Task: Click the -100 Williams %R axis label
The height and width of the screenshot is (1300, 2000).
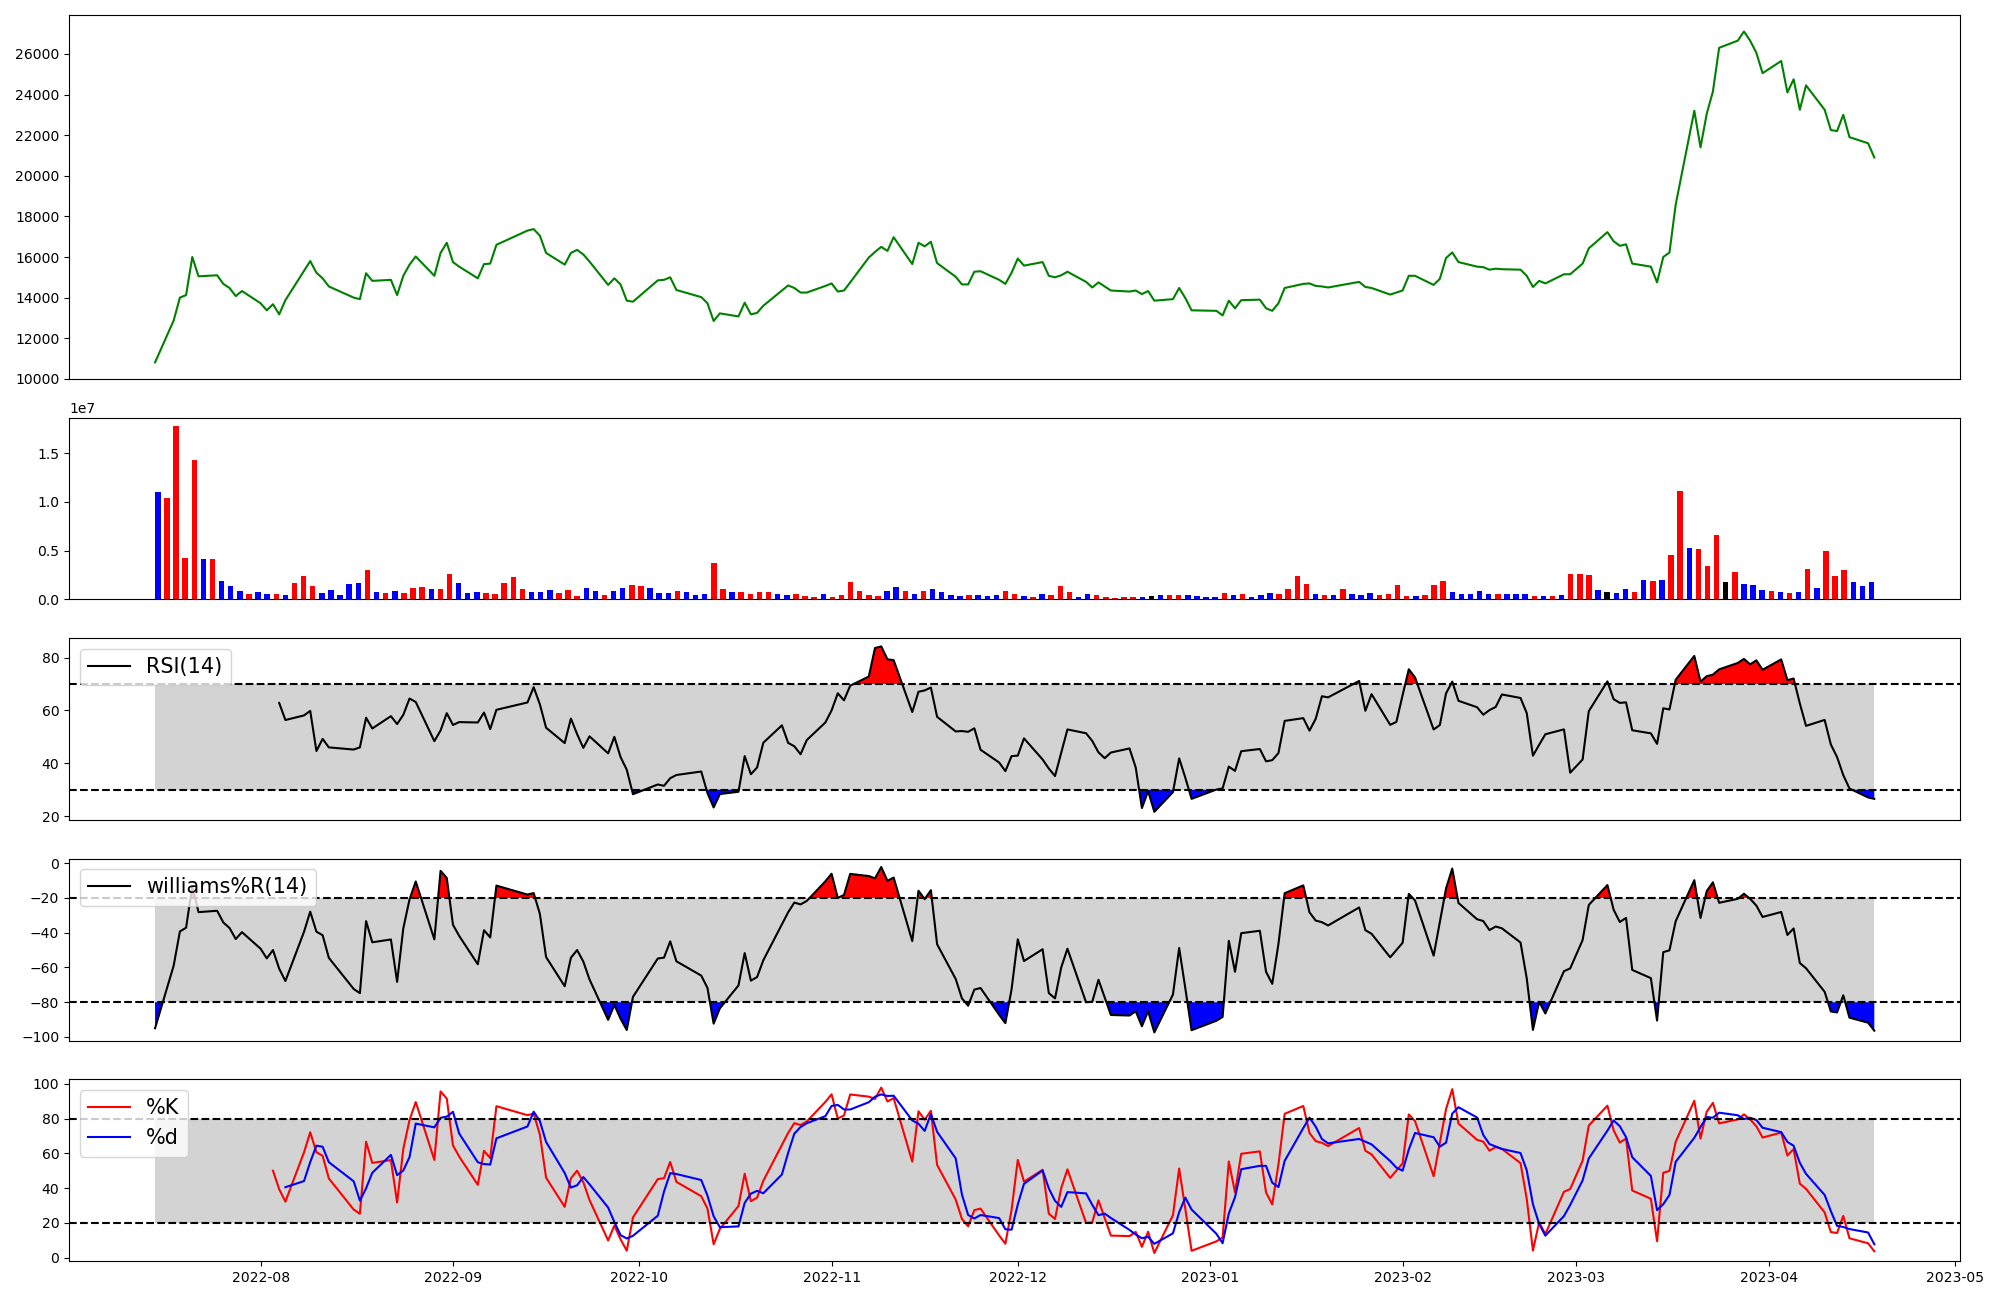Action: (x=42, y=1037)
